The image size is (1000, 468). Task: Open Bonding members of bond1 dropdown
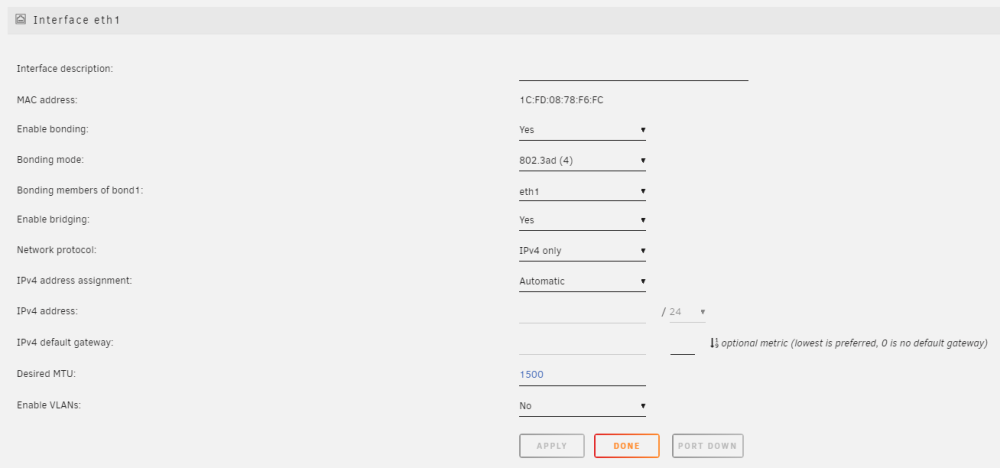coord(582,191)
